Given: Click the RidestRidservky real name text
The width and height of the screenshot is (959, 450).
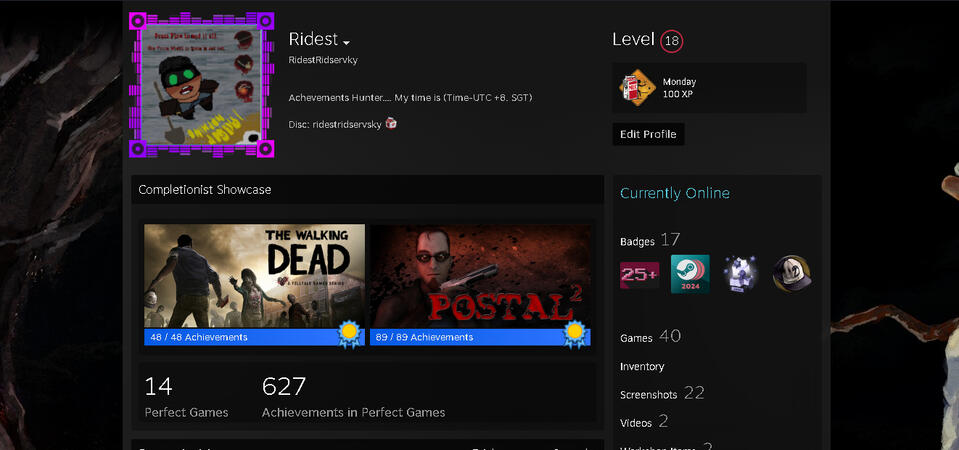Looking at the screenshot, I should pos(323,60).
